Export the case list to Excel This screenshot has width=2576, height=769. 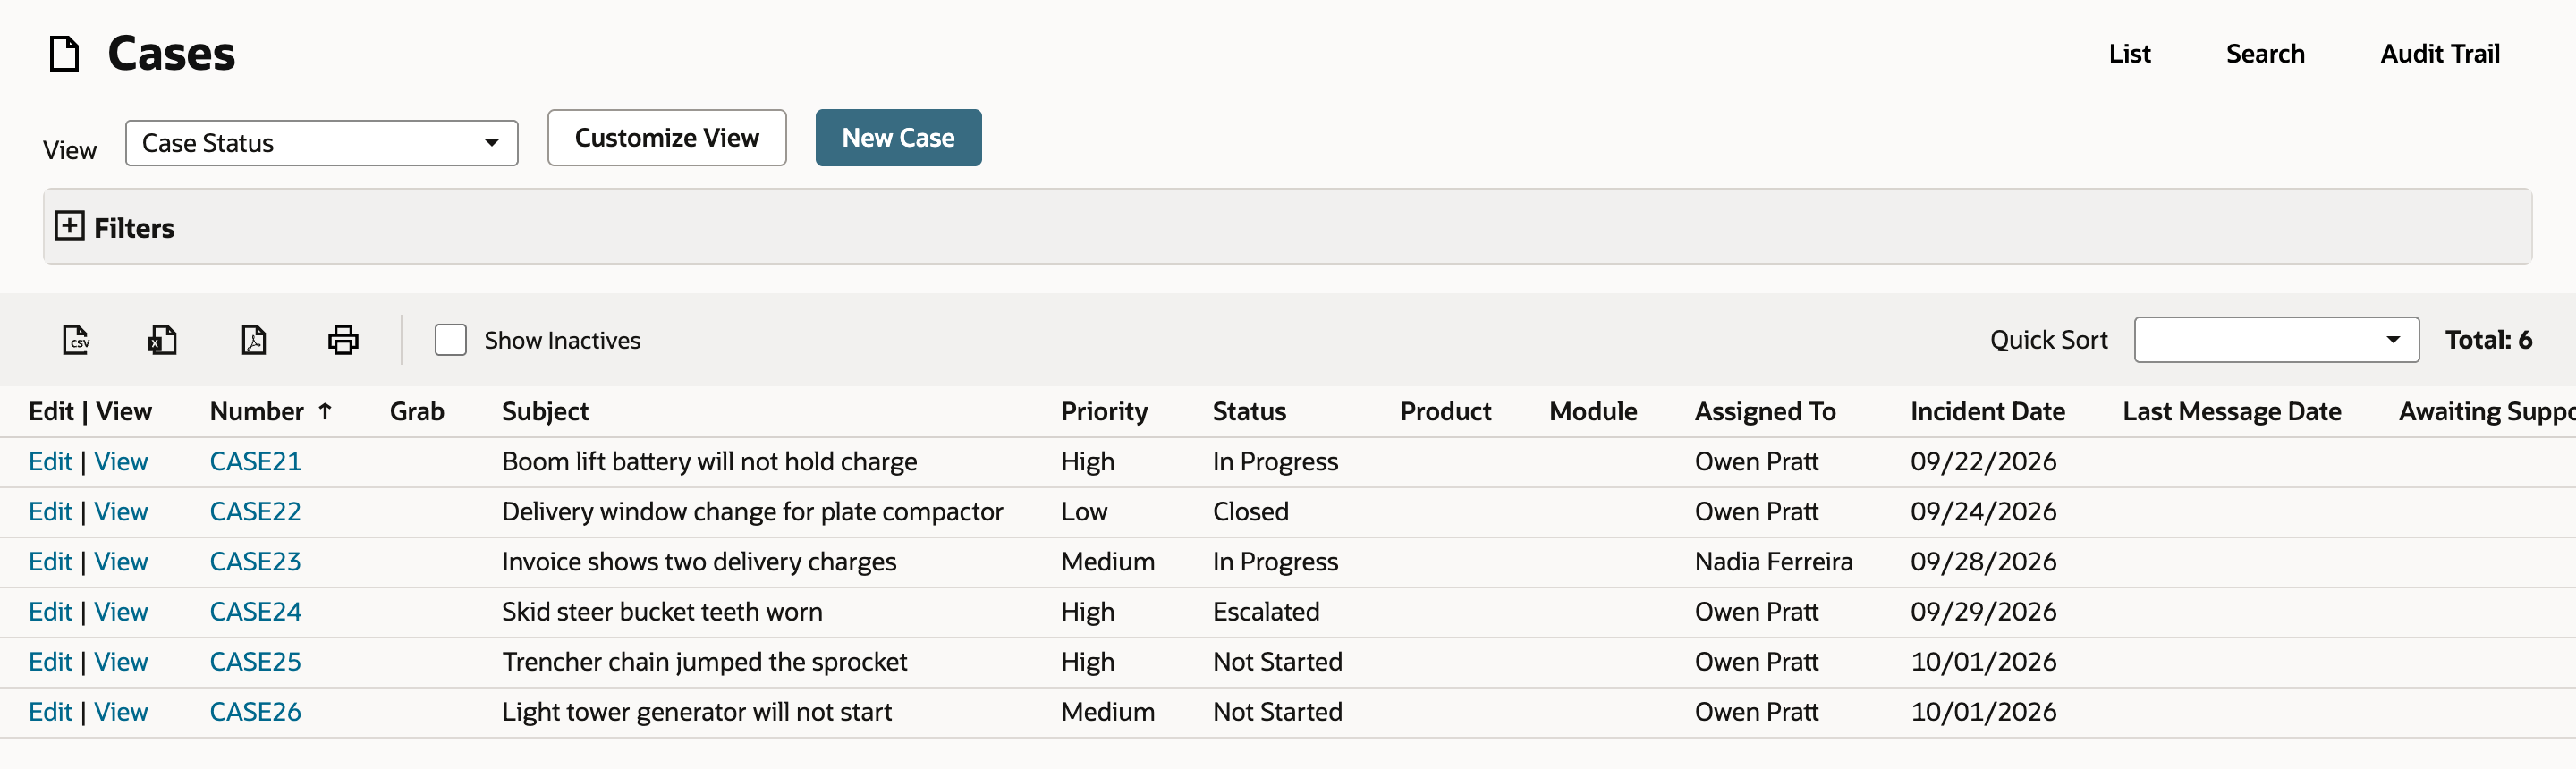(x=162, y=340)
